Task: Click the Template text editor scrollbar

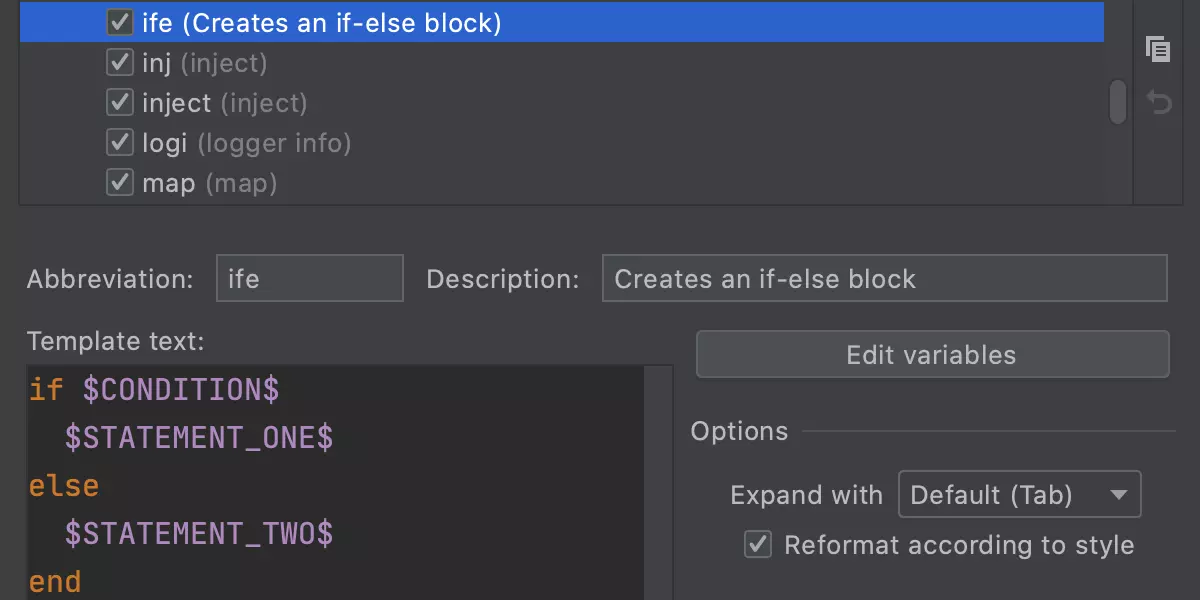Action: [658, 482]
